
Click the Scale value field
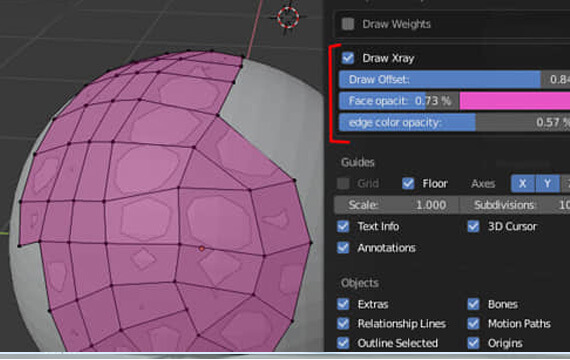[397, 205]
